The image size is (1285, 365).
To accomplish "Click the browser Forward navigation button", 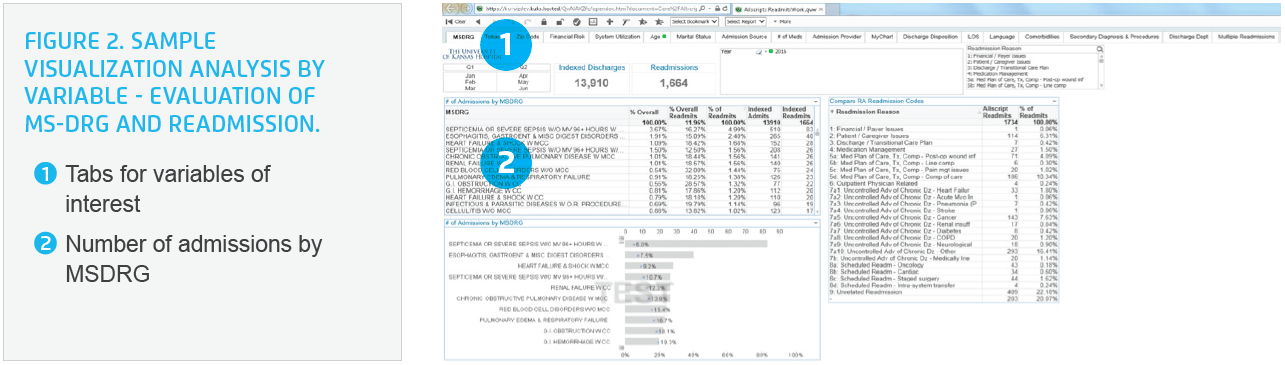I will pos(467,8).
